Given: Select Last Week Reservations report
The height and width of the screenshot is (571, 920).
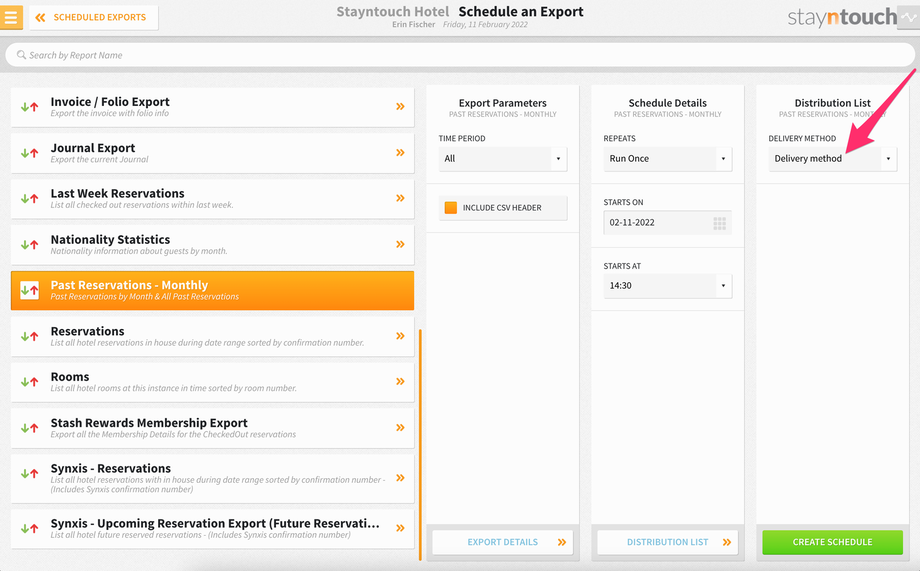Looking at the screenshot, I should click(x=212, y=199).
